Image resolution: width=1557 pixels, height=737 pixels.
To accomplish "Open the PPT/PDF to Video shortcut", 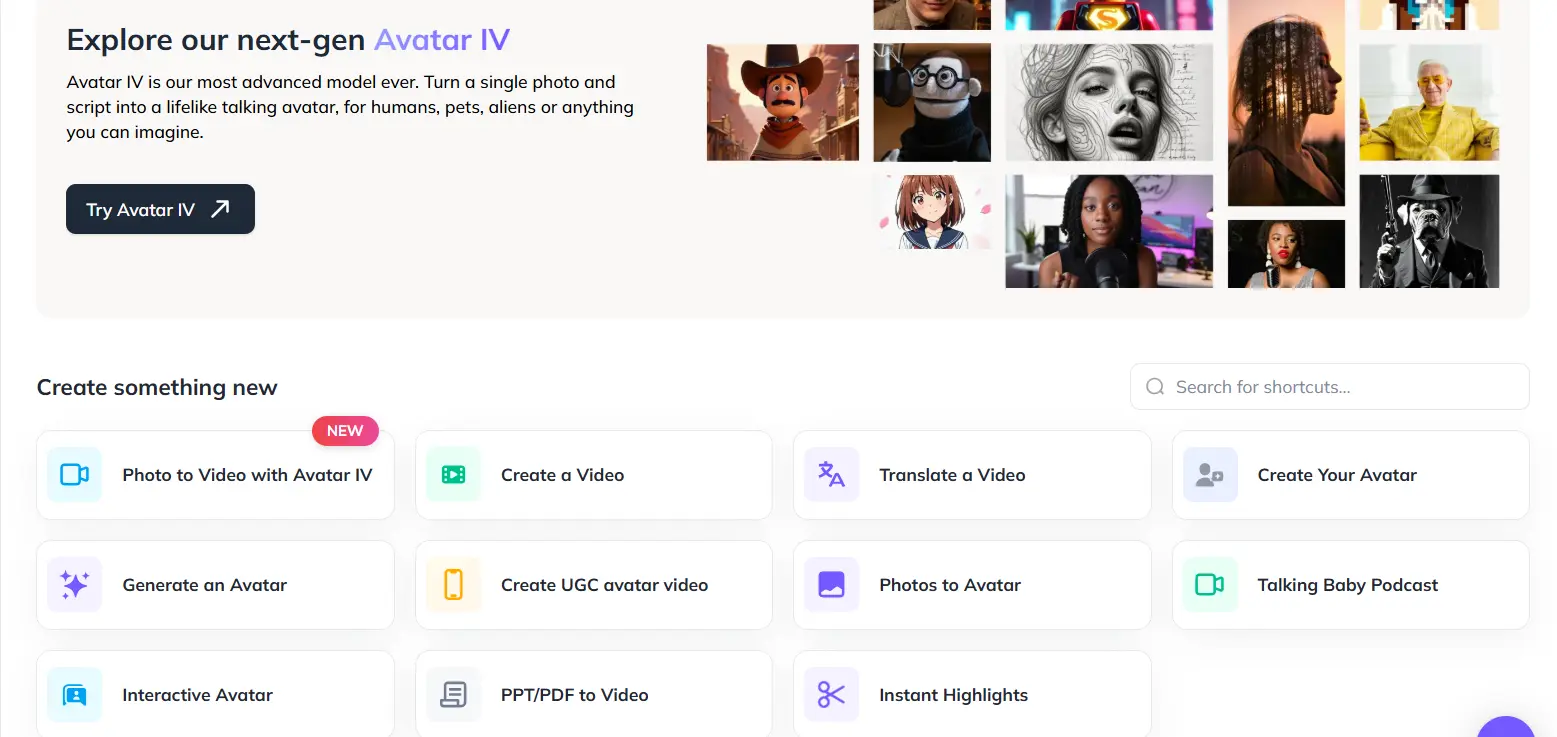I will 594,695.
